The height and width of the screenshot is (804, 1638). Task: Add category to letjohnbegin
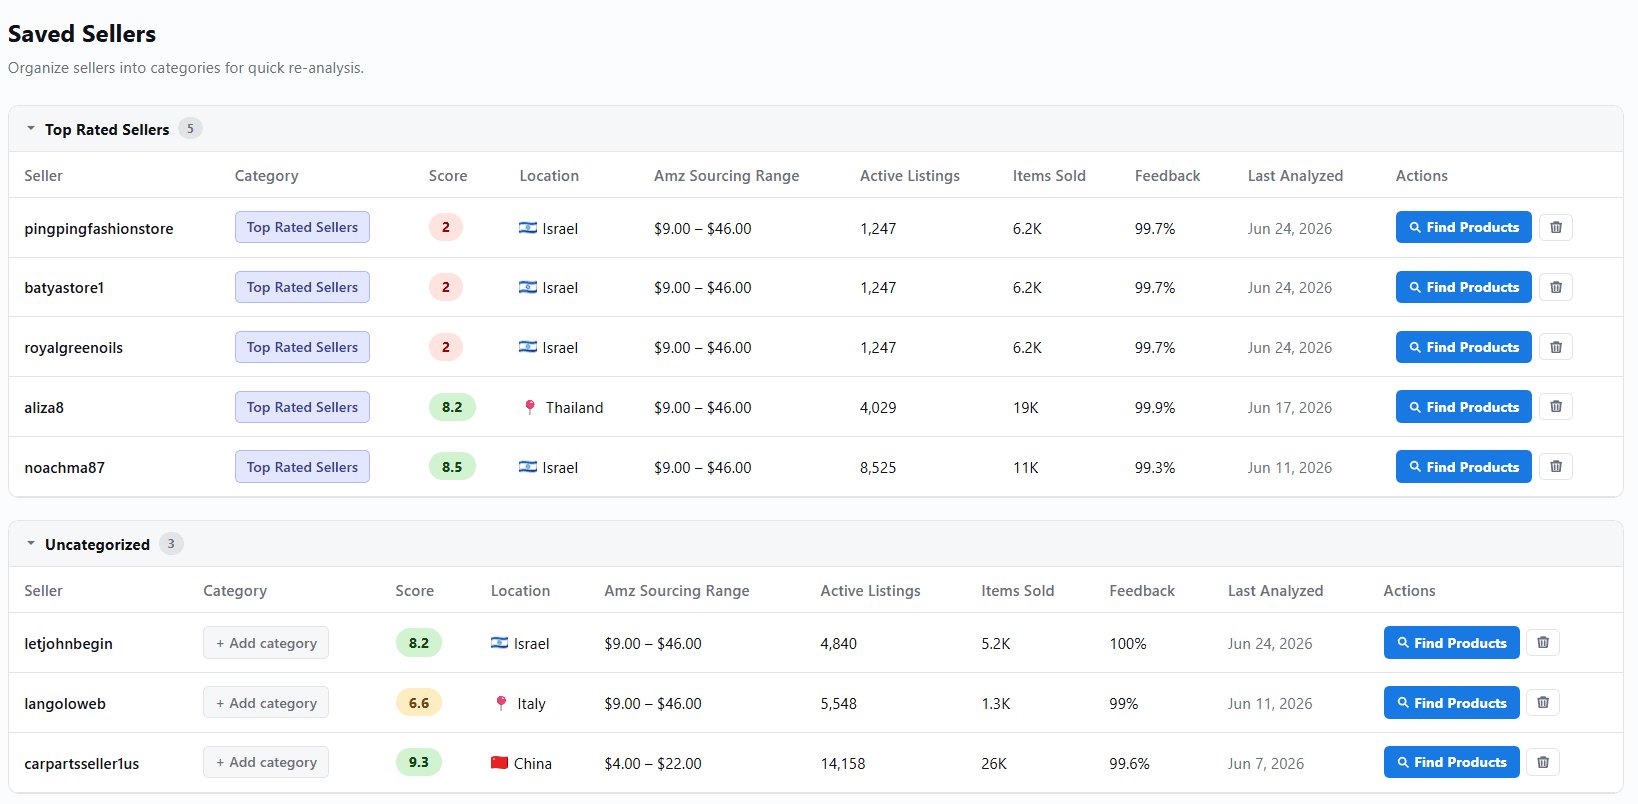[266, 643]
